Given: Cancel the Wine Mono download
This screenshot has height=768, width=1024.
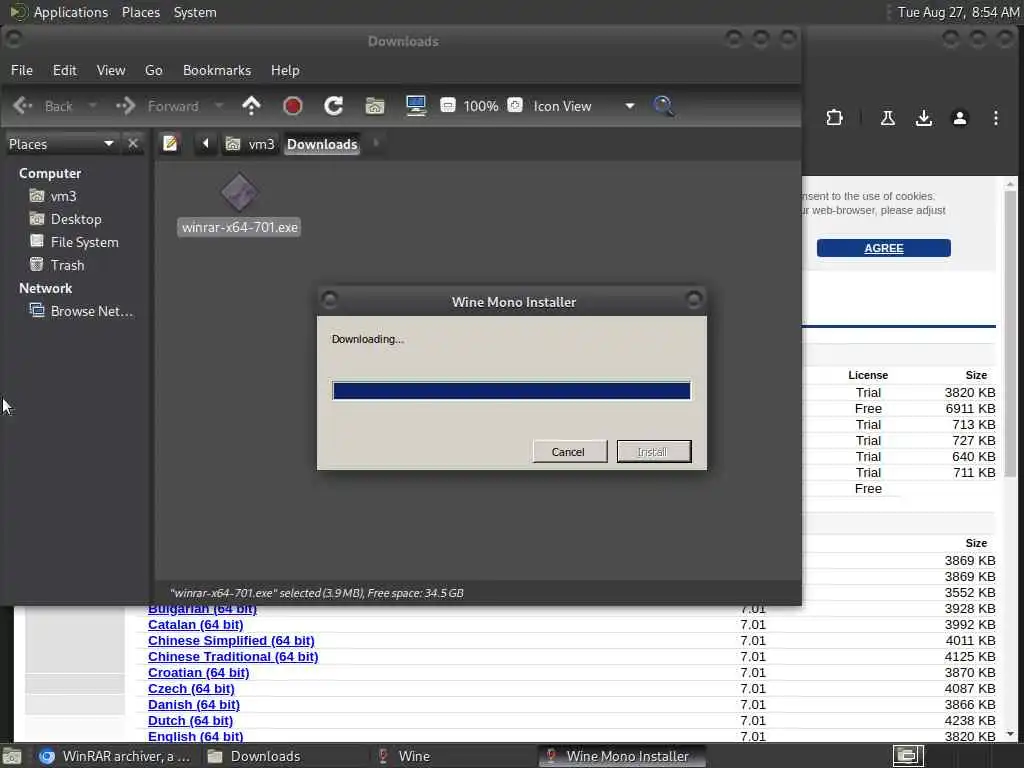Looking at the screenshot, I should (568, 451).
